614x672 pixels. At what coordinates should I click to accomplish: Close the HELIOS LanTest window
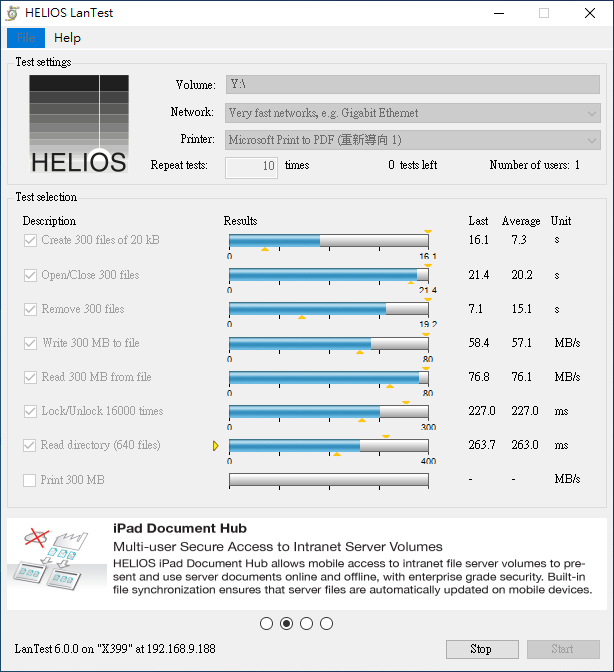pos(590,13)
